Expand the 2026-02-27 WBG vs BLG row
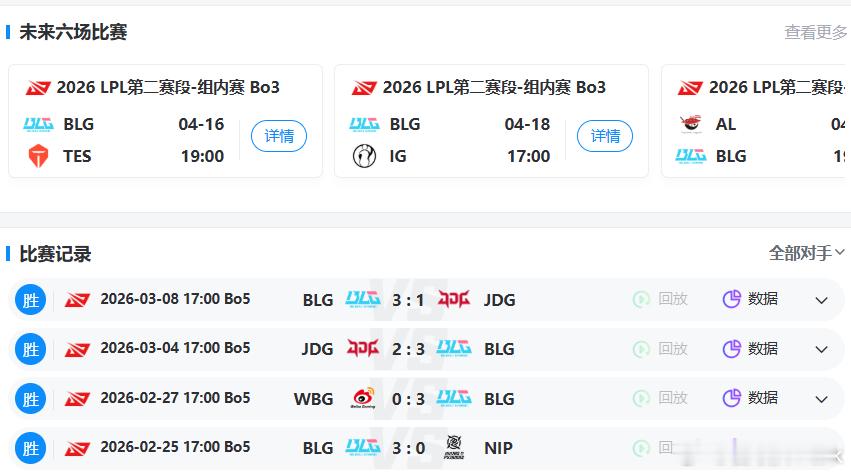Viewport: 851px width, 474px height. (822, 398)
